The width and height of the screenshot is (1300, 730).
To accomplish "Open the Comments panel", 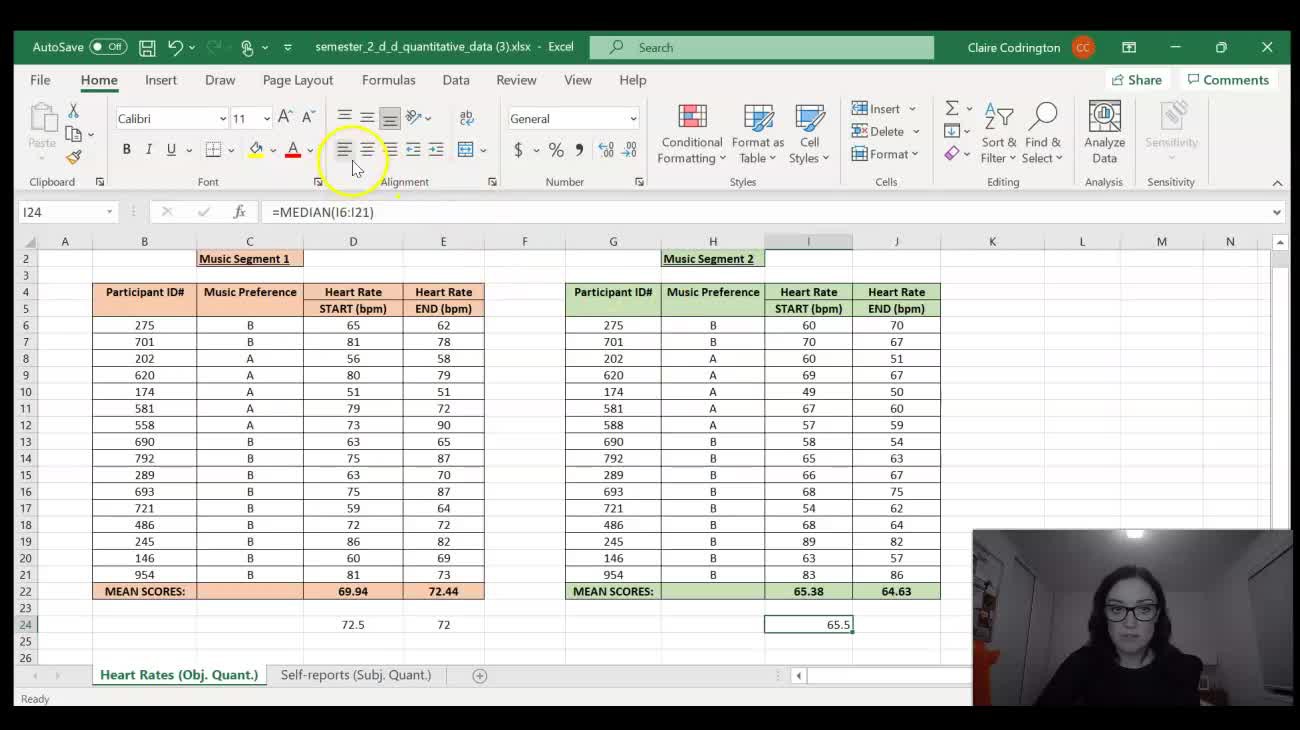I will point(1228,79).
